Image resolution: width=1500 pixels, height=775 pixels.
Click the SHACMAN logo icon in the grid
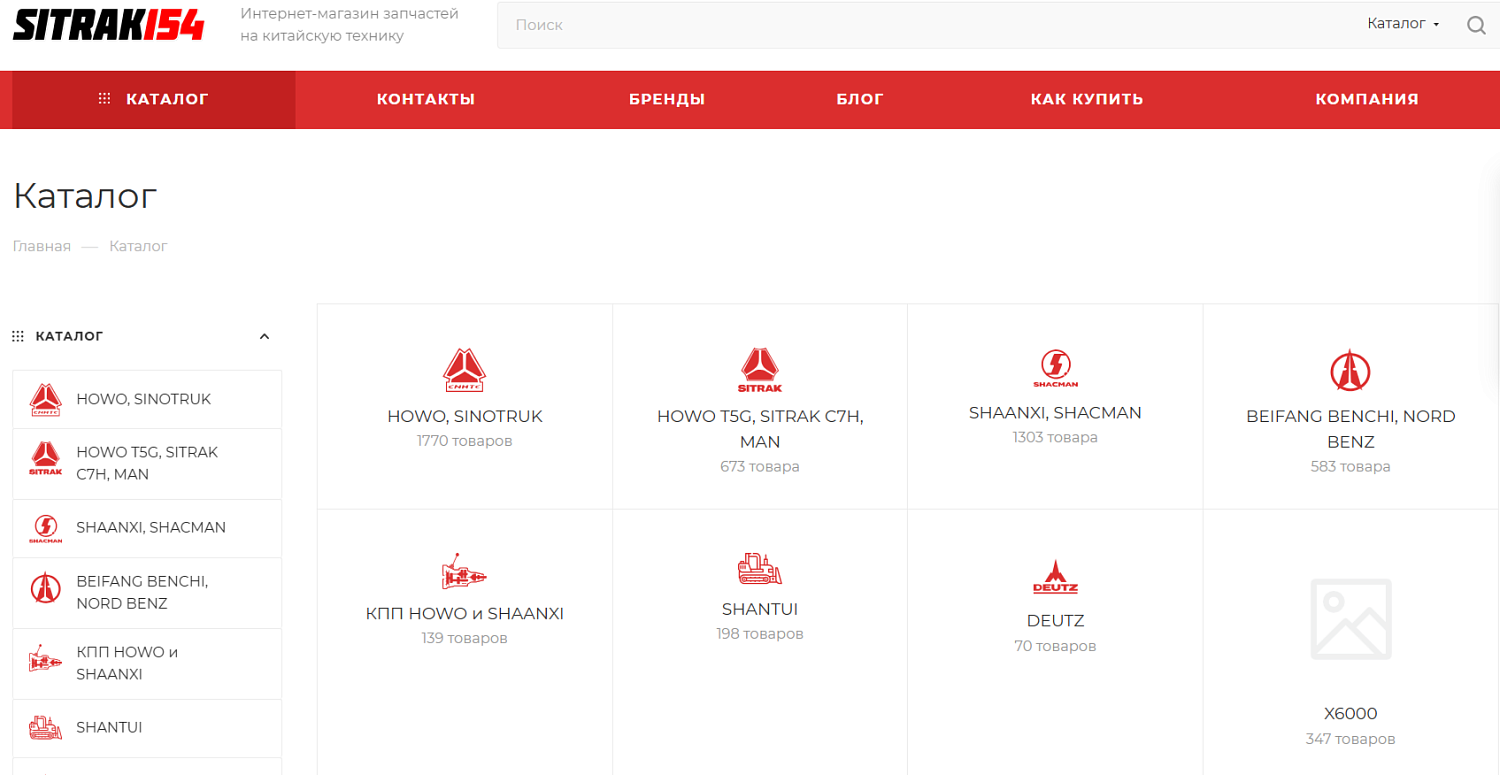click(1055, 368)
